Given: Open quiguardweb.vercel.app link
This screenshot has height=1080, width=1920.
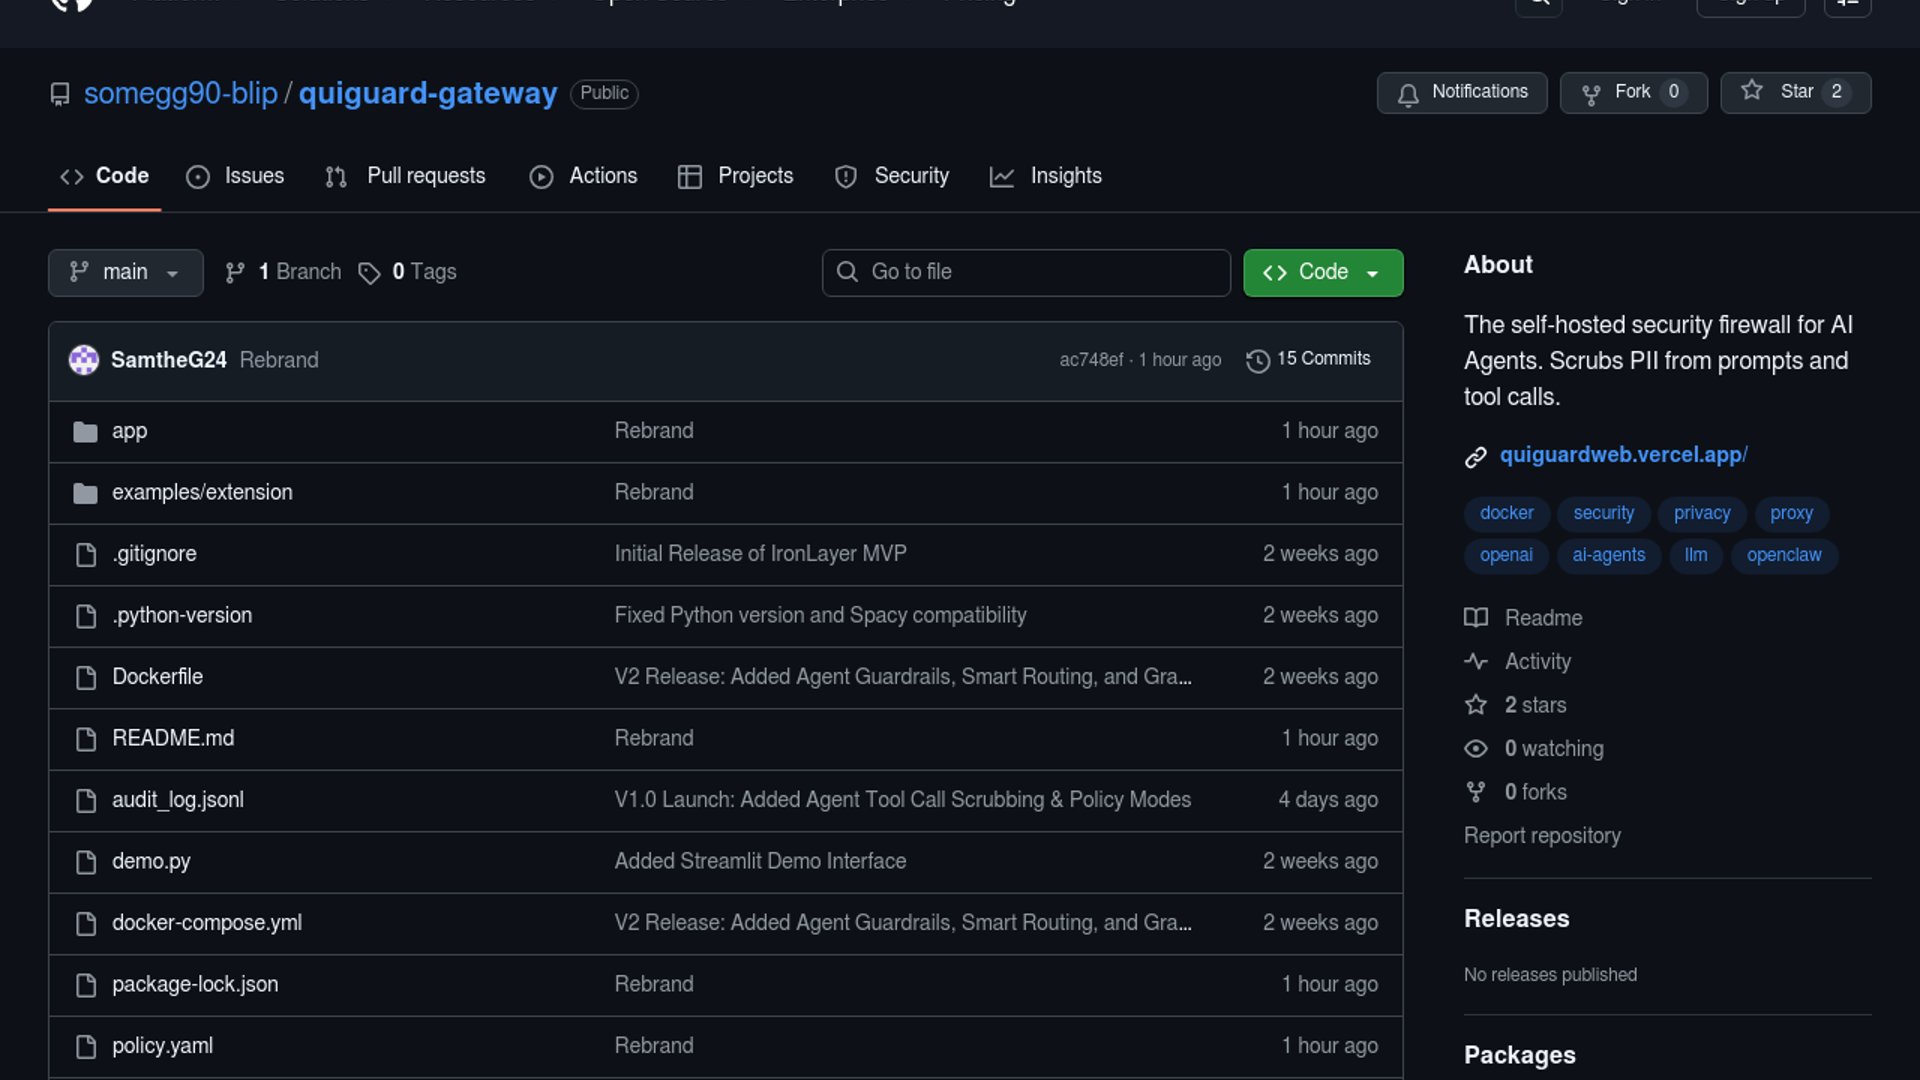Looking at the screenshot, I should click(x=1622, y=455).
